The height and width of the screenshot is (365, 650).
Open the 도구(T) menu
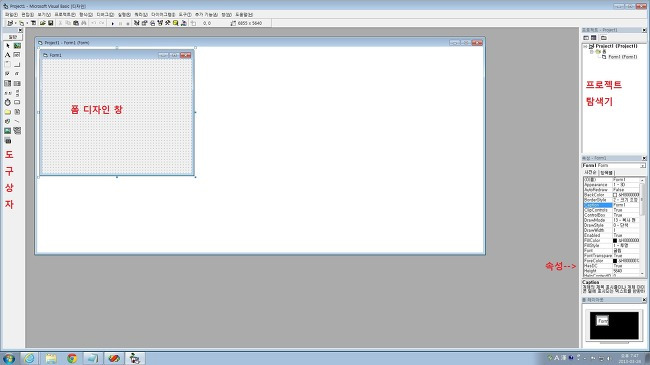[185, 15]
